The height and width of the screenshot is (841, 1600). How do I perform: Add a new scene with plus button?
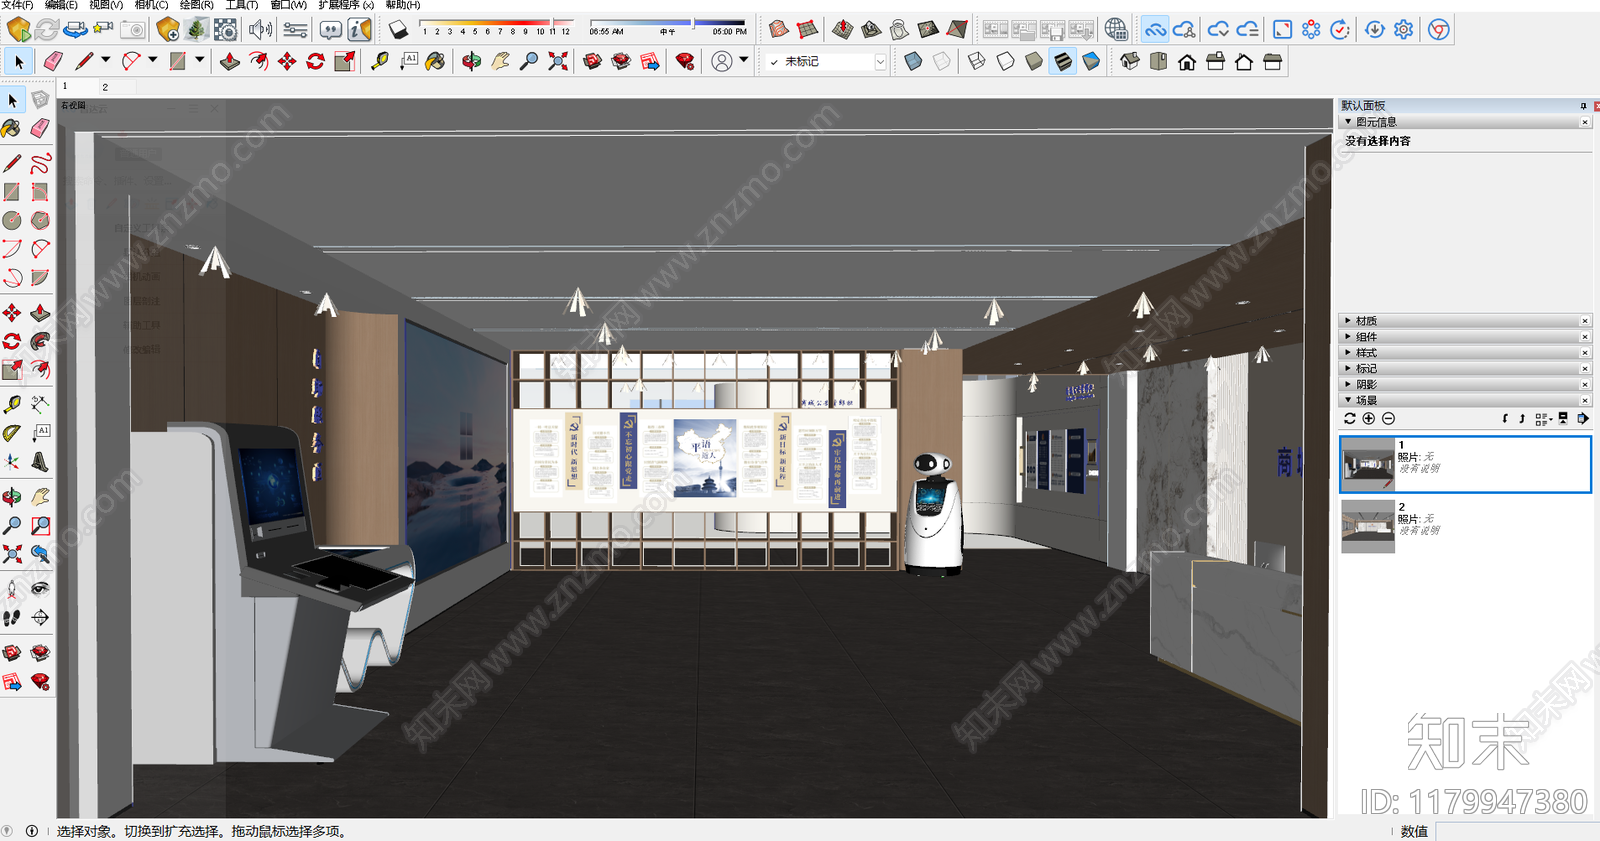(1369, 419)
